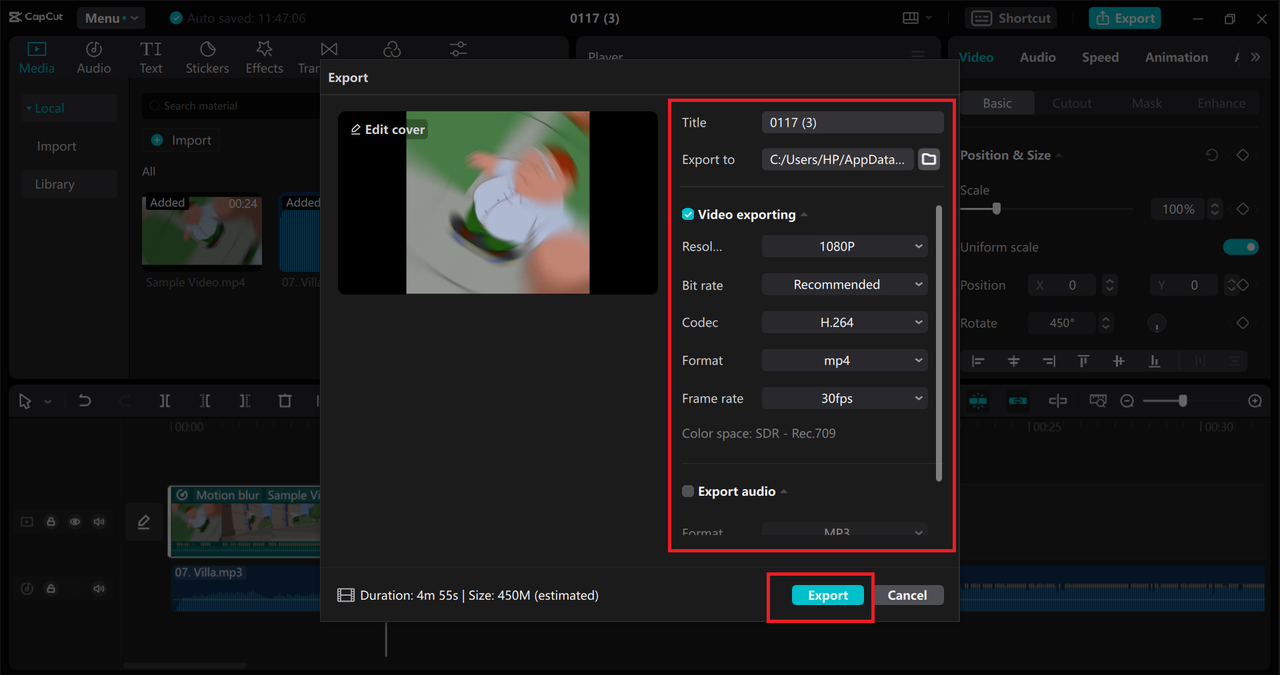Image resolution: width=1280 pixels, height=675 pixels.
Task: Cancel the export dialog
Action: tap(907, 595)
